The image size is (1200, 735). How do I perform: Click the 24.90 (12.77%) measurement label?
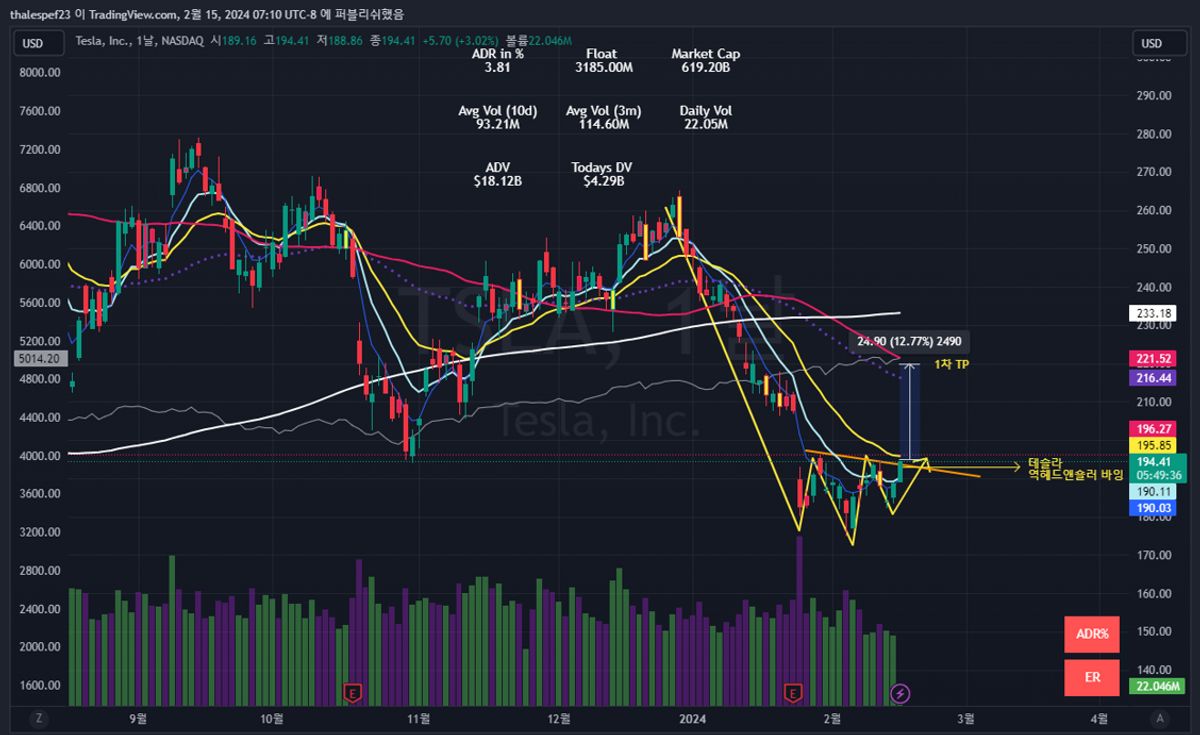tap(909, 343)
